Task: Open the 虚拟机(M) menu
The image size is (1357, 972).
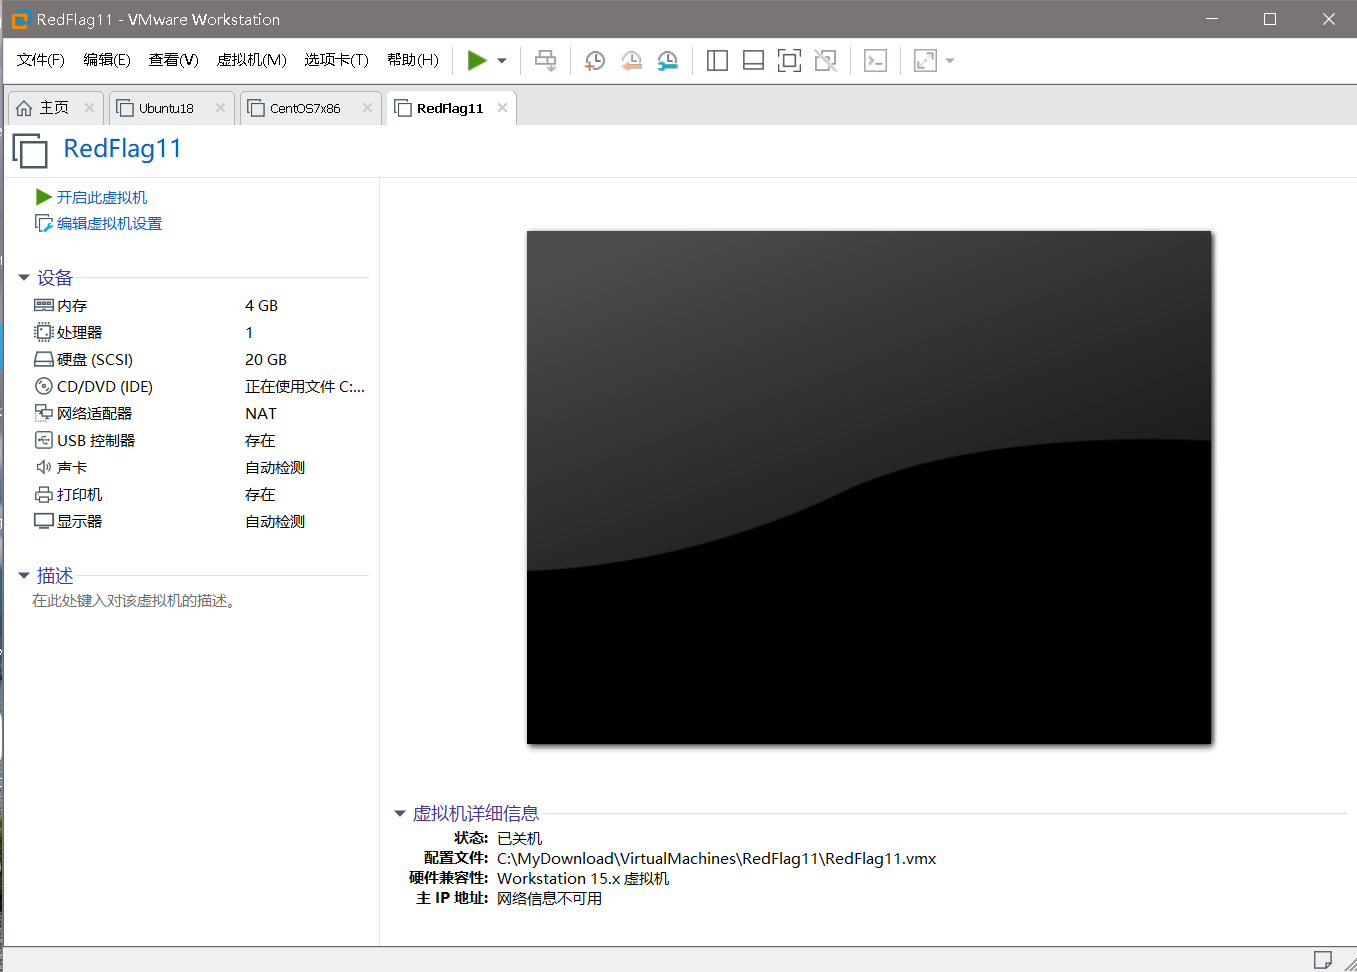Action: coord(252,60)
